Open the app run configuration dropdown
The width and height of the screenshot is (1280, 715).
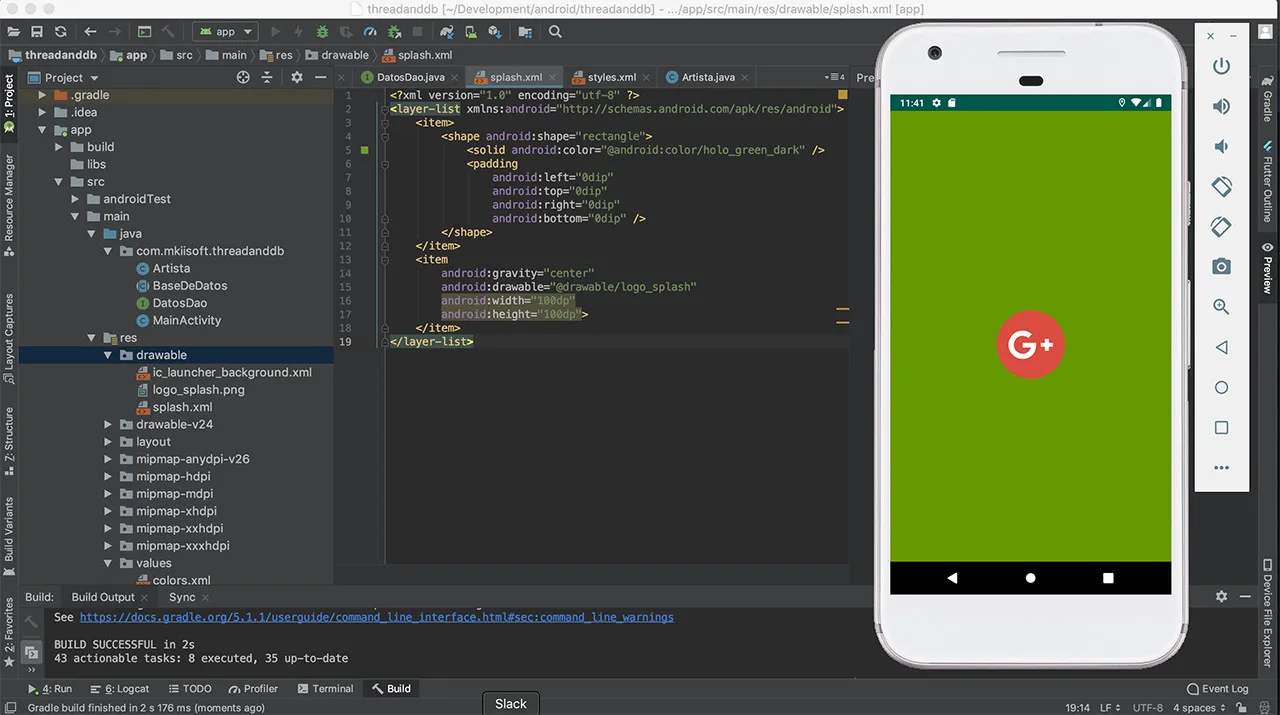pyautogui.click(x=225, y=32)
